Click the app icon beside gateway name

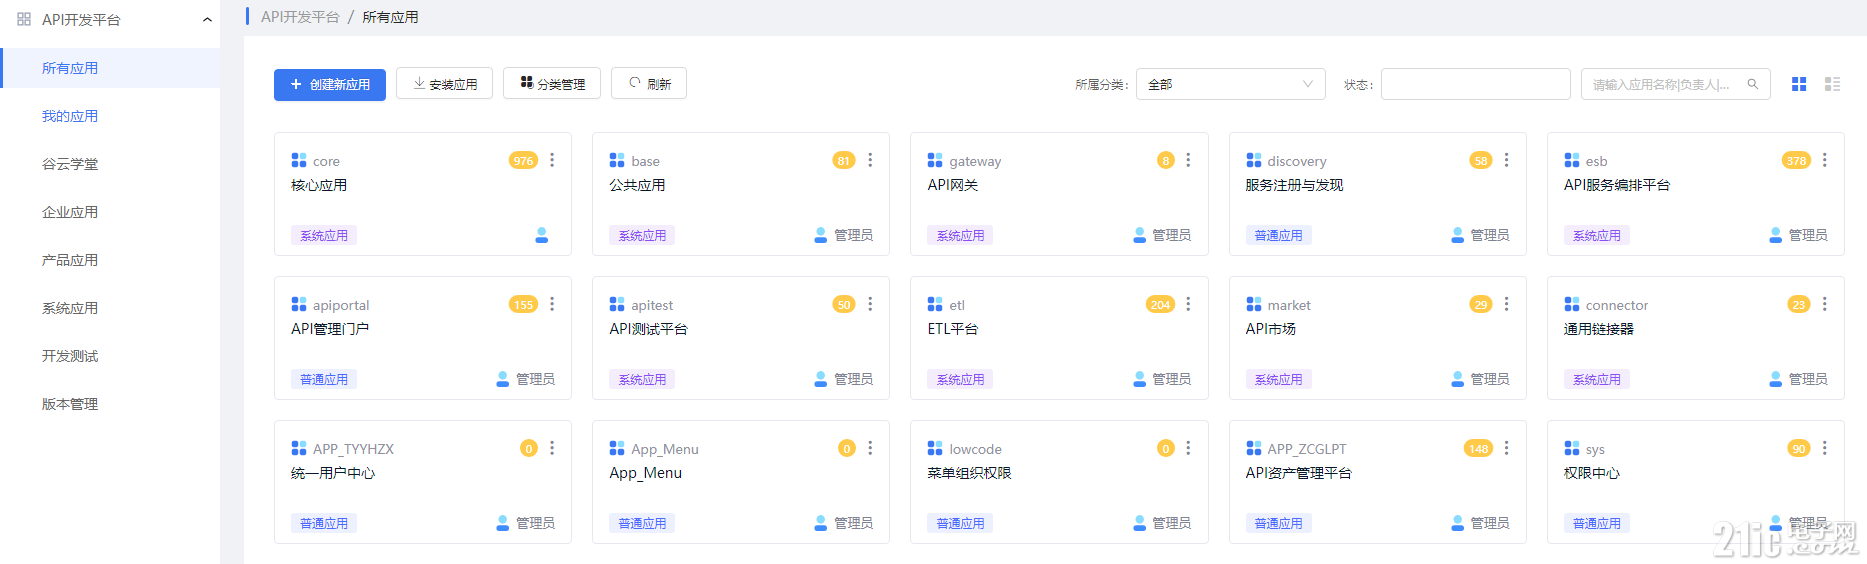point(935,160)
